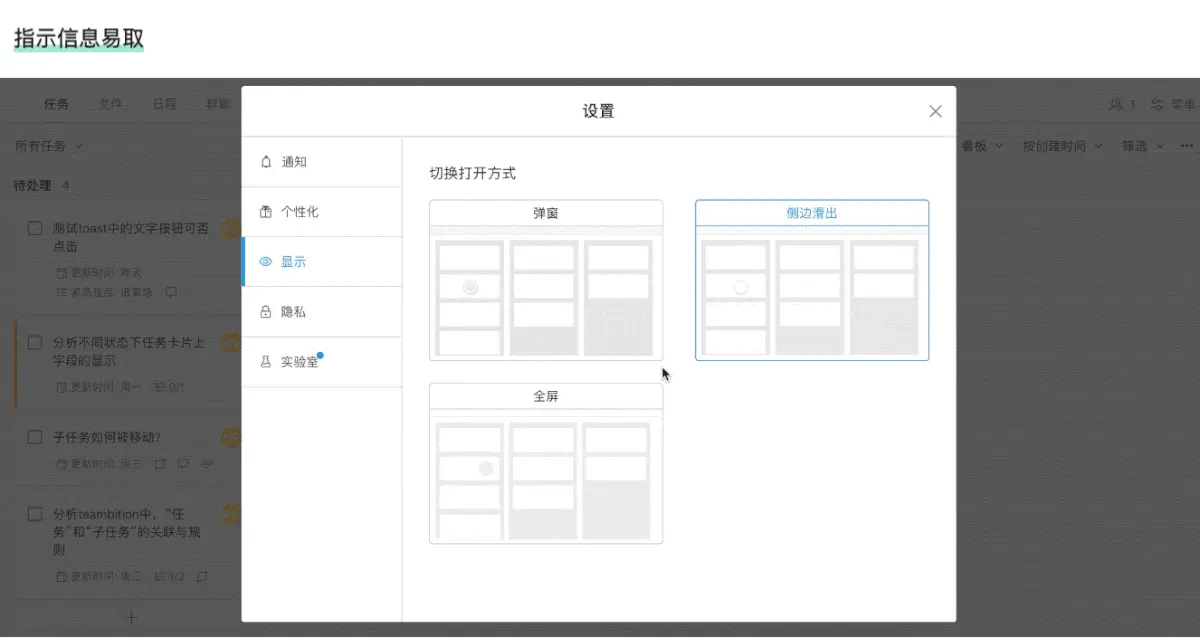This screenshot has height=638, width=1200.
Task: Switch to the 日程 tab behind dialog
Action: (x=164, y=104)
